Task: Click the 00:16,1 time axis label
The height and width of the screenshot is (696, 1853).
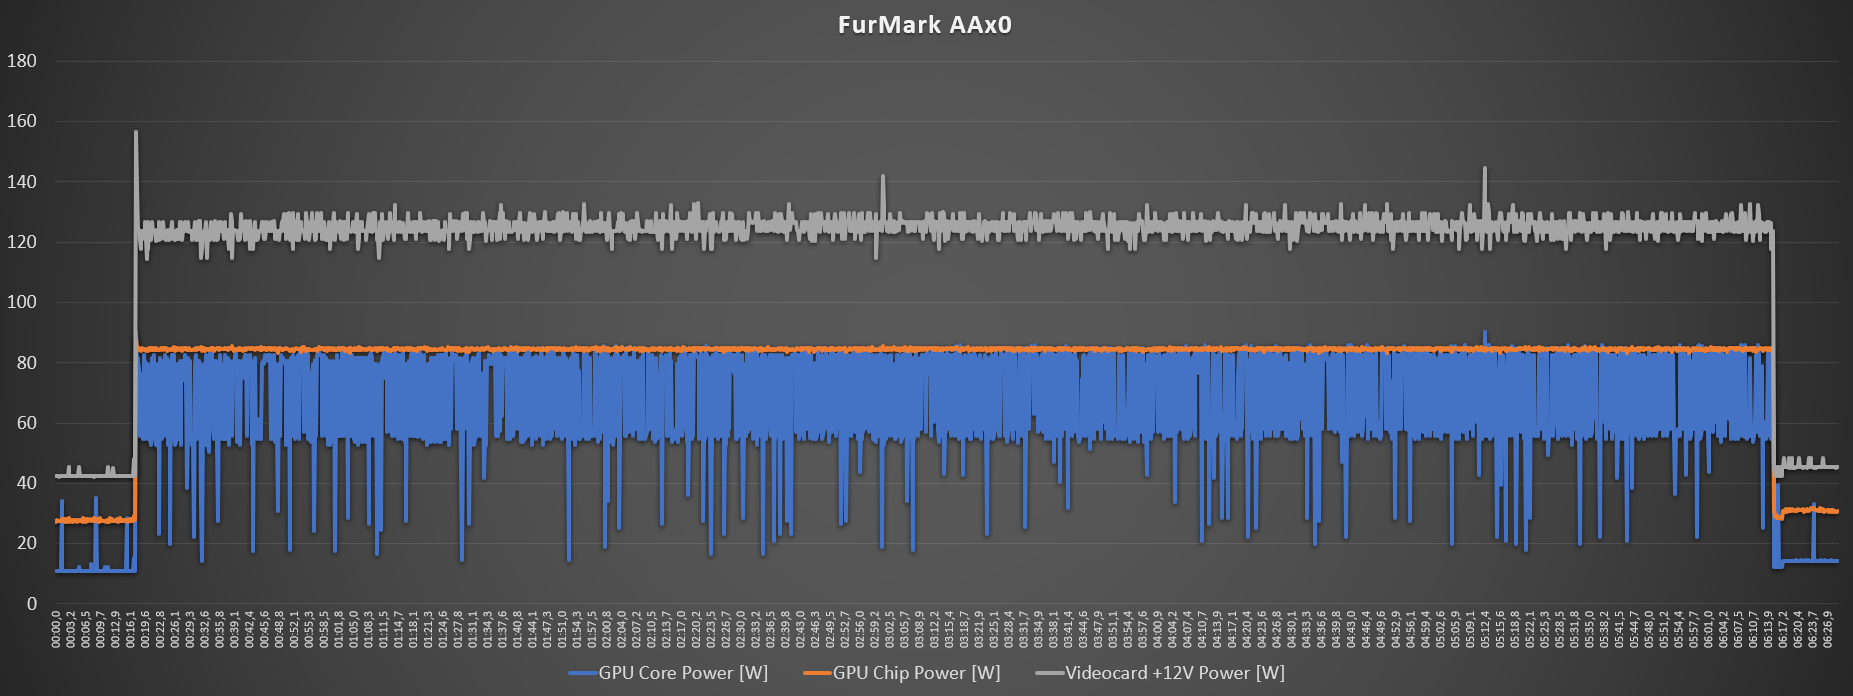Action: click(x=131, y=630)
